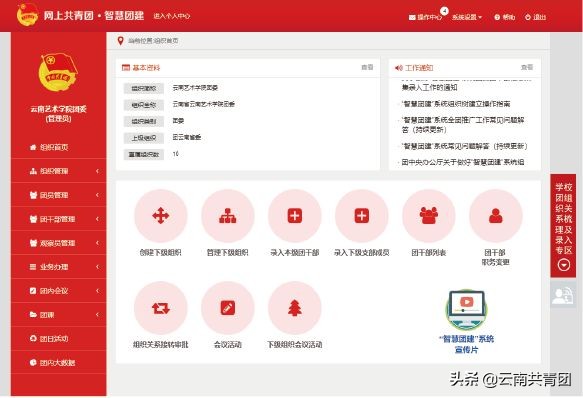Expand the 团员管理 sidebar chevron
This screenshot has width=583, height=398.
[x=97, y=195]
